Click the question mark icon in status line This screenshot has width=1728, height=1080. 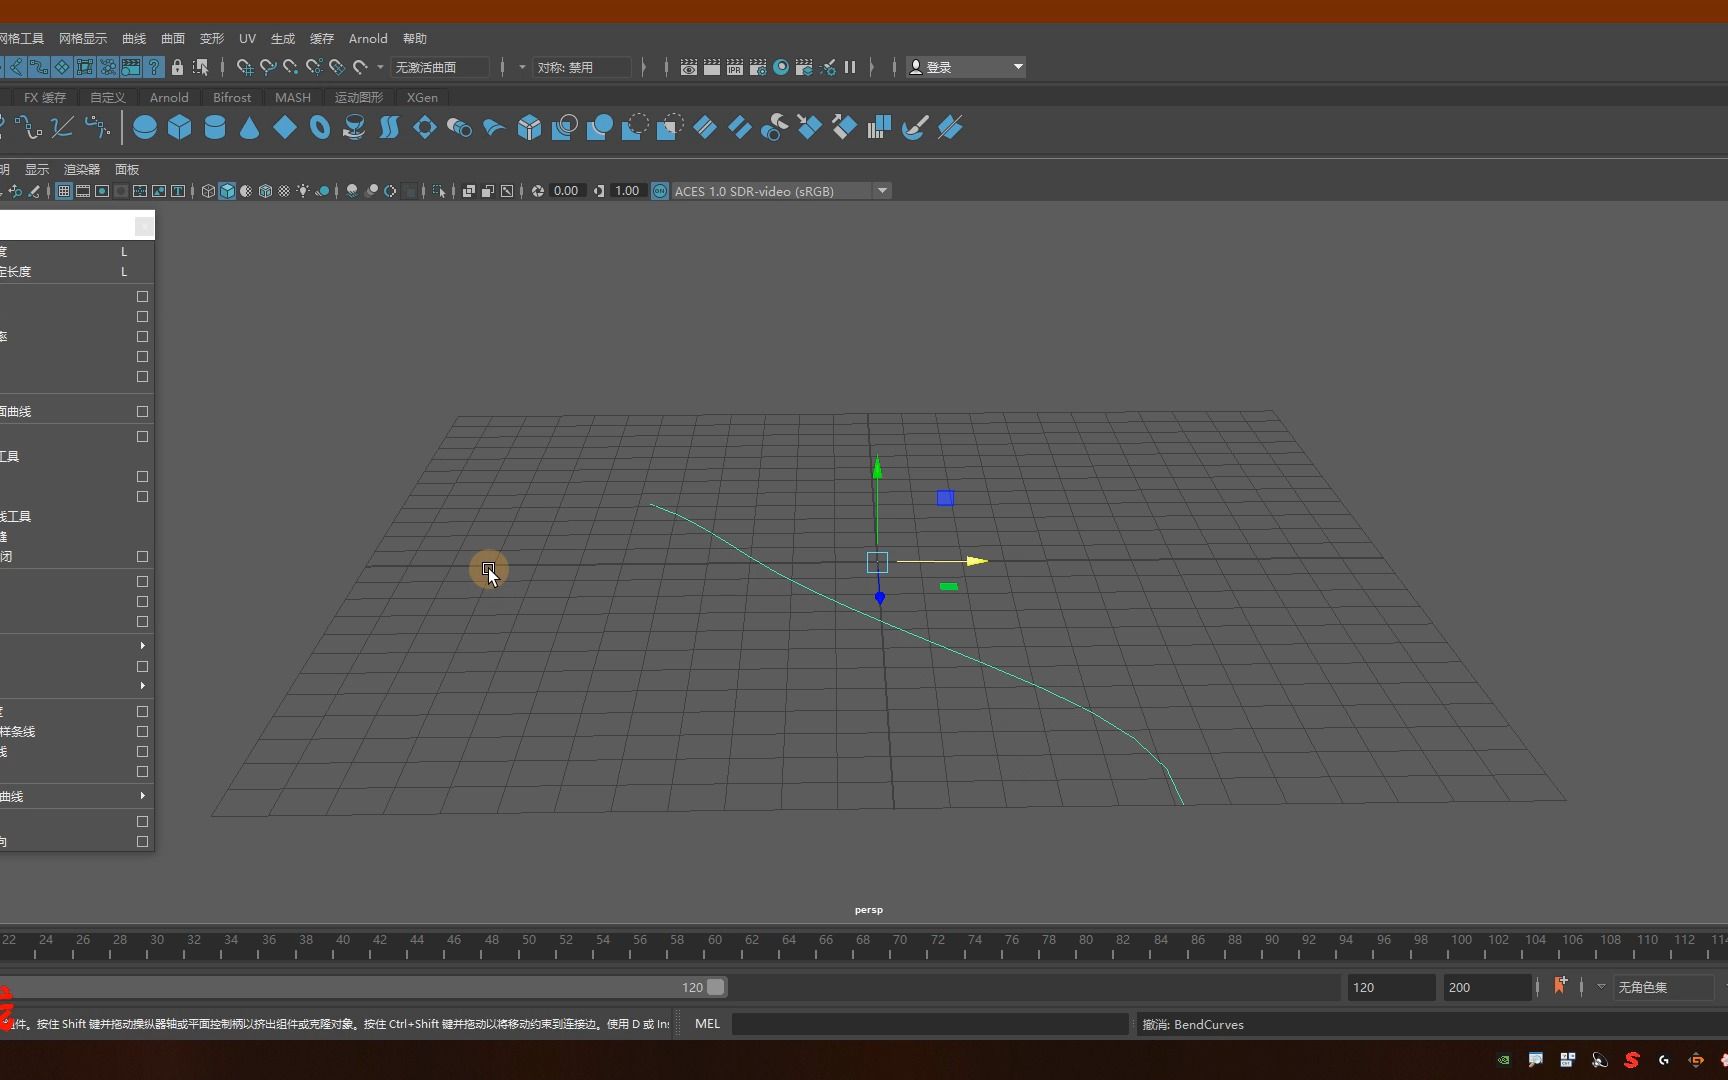154,68
